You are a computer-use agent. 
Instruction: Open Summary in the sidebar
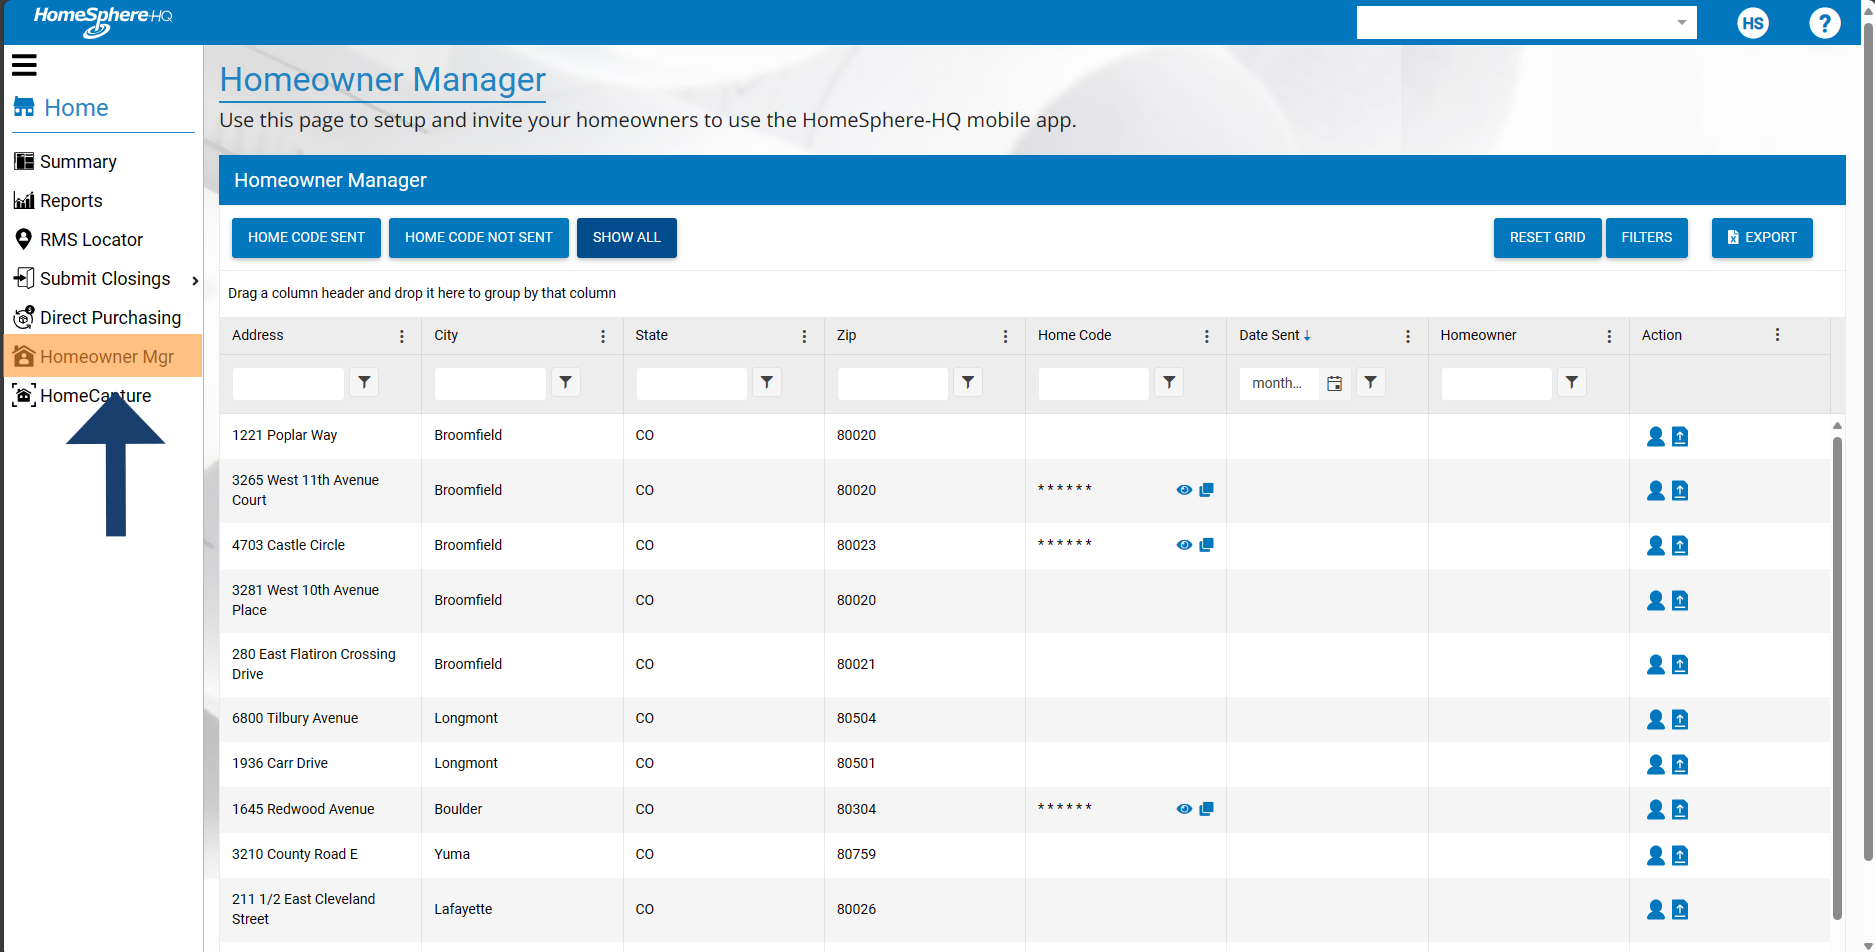[x=66, y=161]
